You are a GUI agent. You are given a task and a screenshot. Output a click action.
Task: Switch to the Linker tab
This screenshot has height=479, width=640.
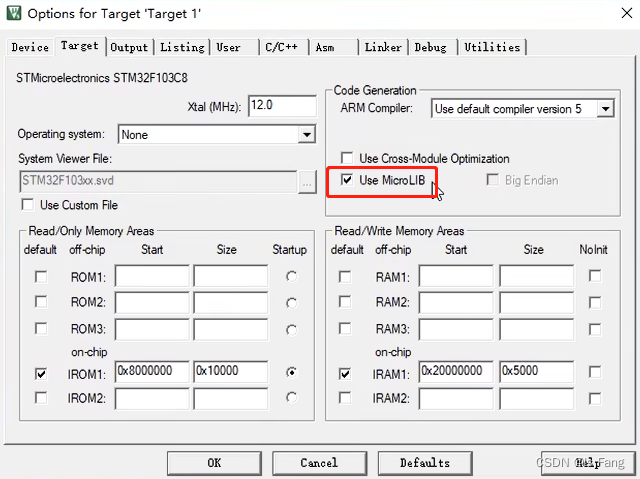click(383, 47)
